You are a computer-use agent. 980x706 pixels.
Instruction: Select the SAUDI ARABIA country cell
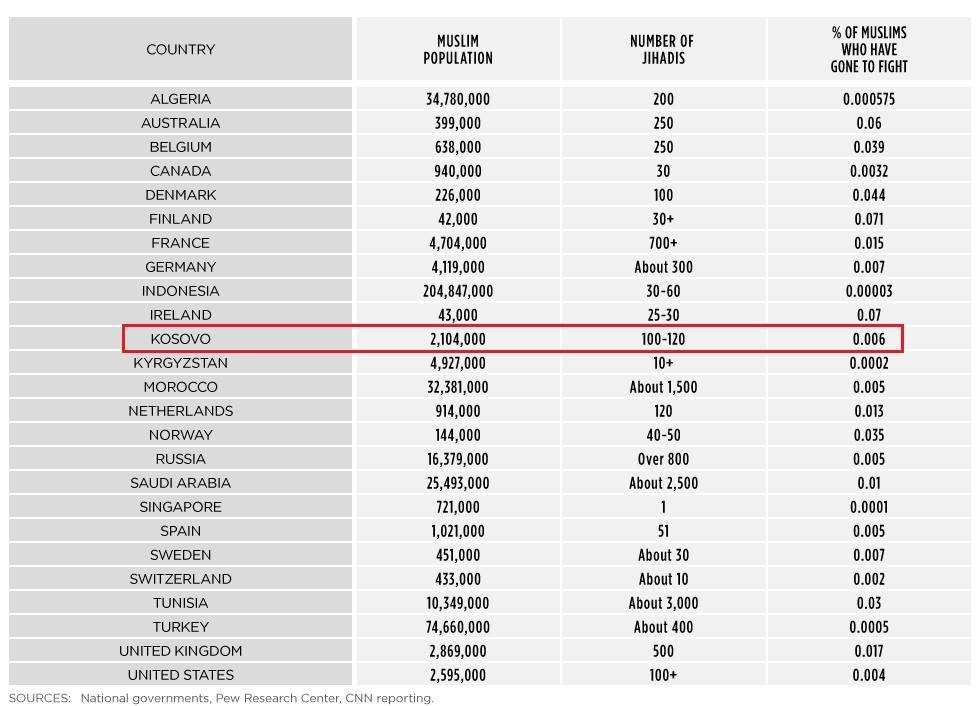181,483
